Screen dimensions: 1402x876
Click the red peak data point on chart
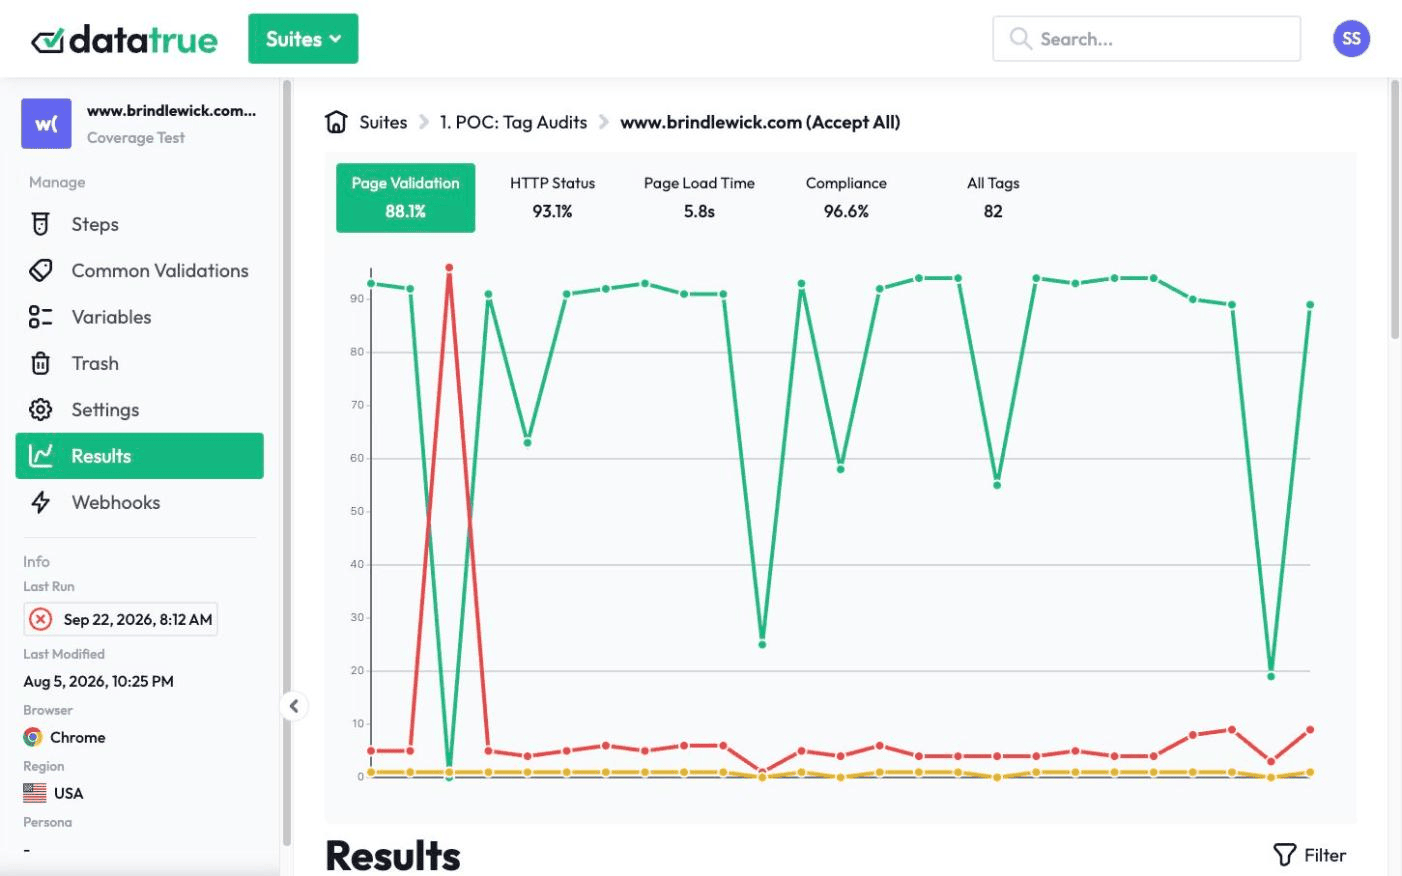(449, 268)
